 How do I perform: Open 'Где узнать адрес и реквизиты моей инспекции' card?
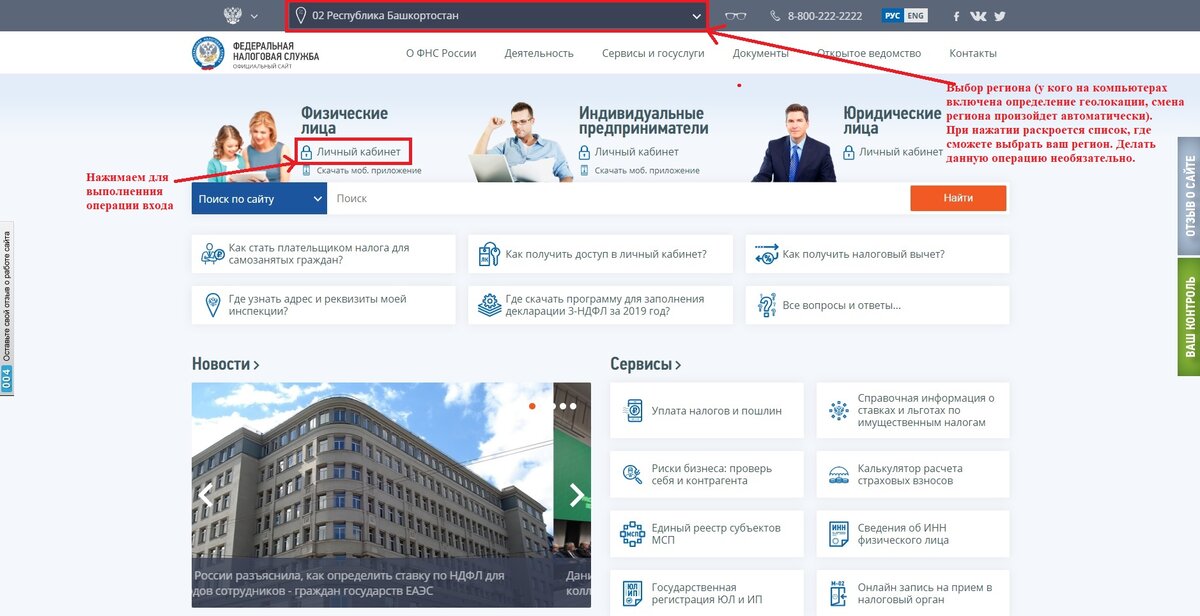click(x=323, y=305)
